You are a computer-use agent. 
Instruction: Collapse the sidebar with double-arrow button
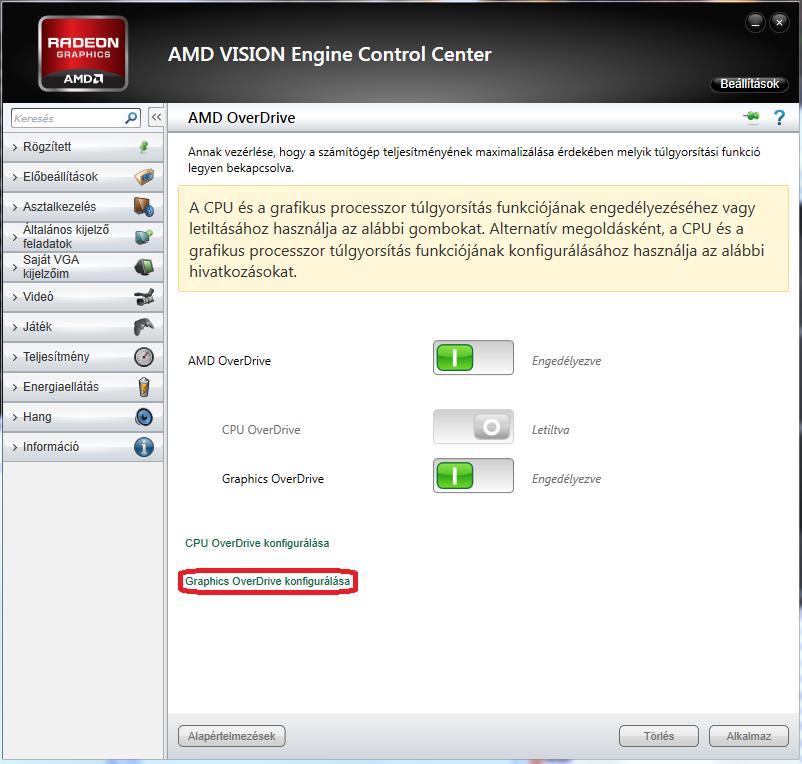click(156, 117)
